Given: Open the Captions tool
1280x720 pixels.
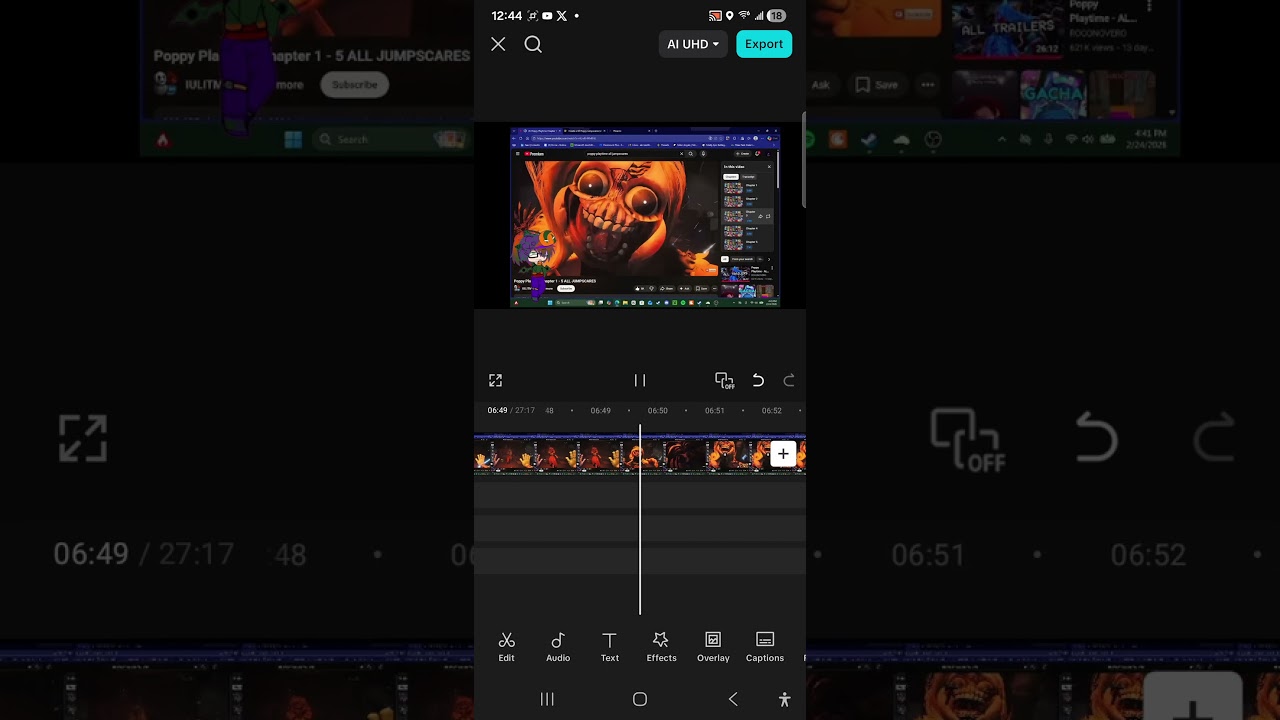Looking at the screenshot, I should click(765, 647).
